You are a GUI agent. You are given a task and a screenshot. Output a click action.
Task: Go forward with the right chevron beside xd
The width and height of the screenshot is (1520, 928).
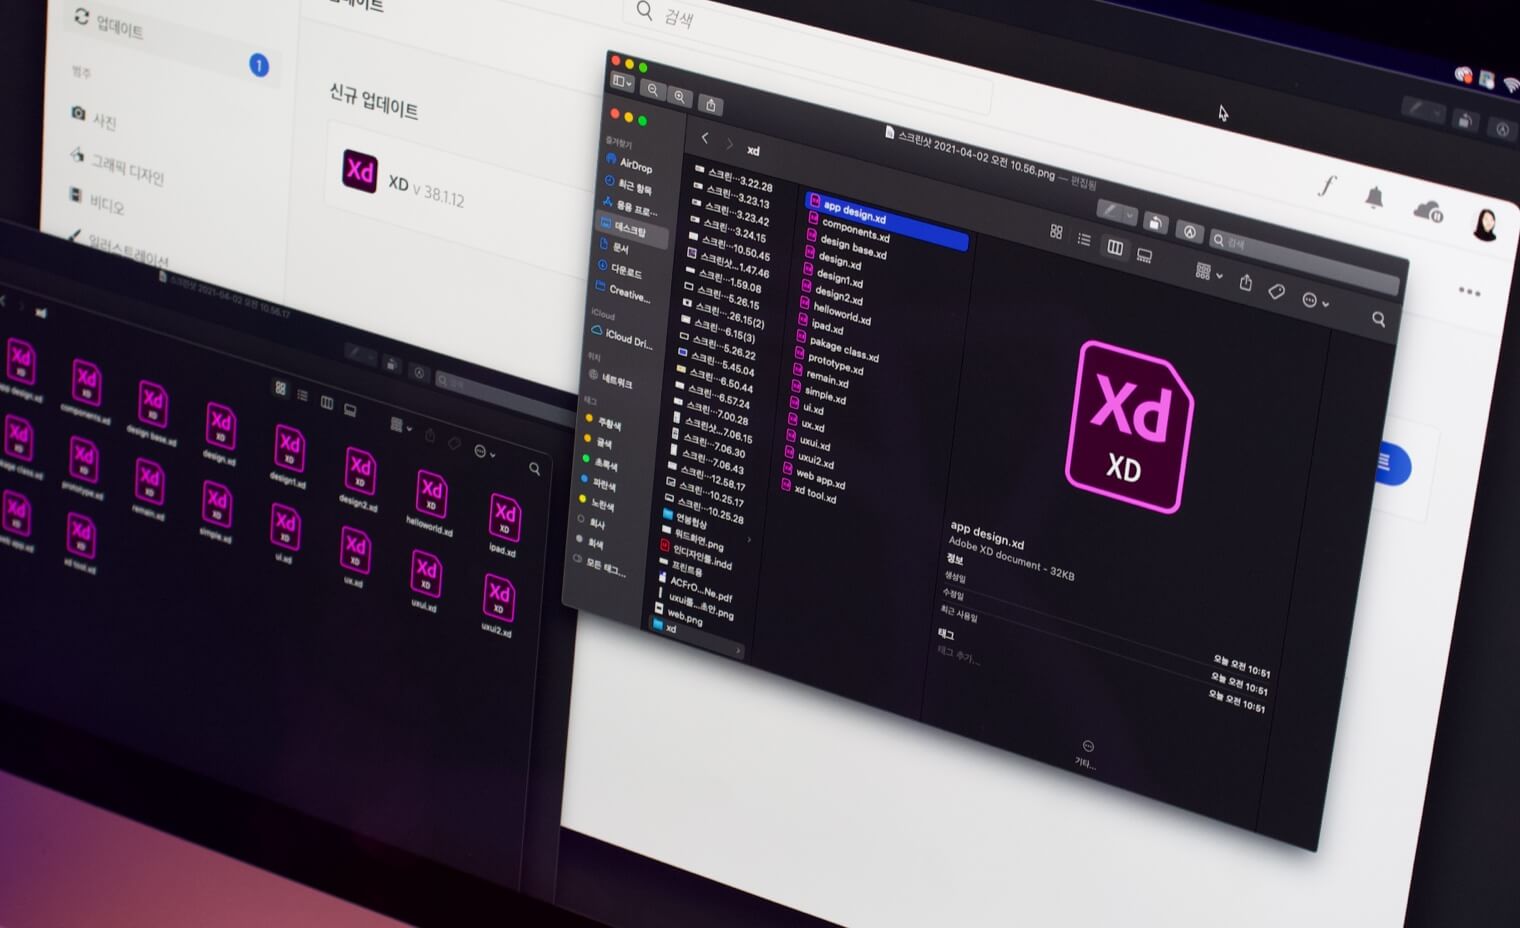tap(729, 144)
